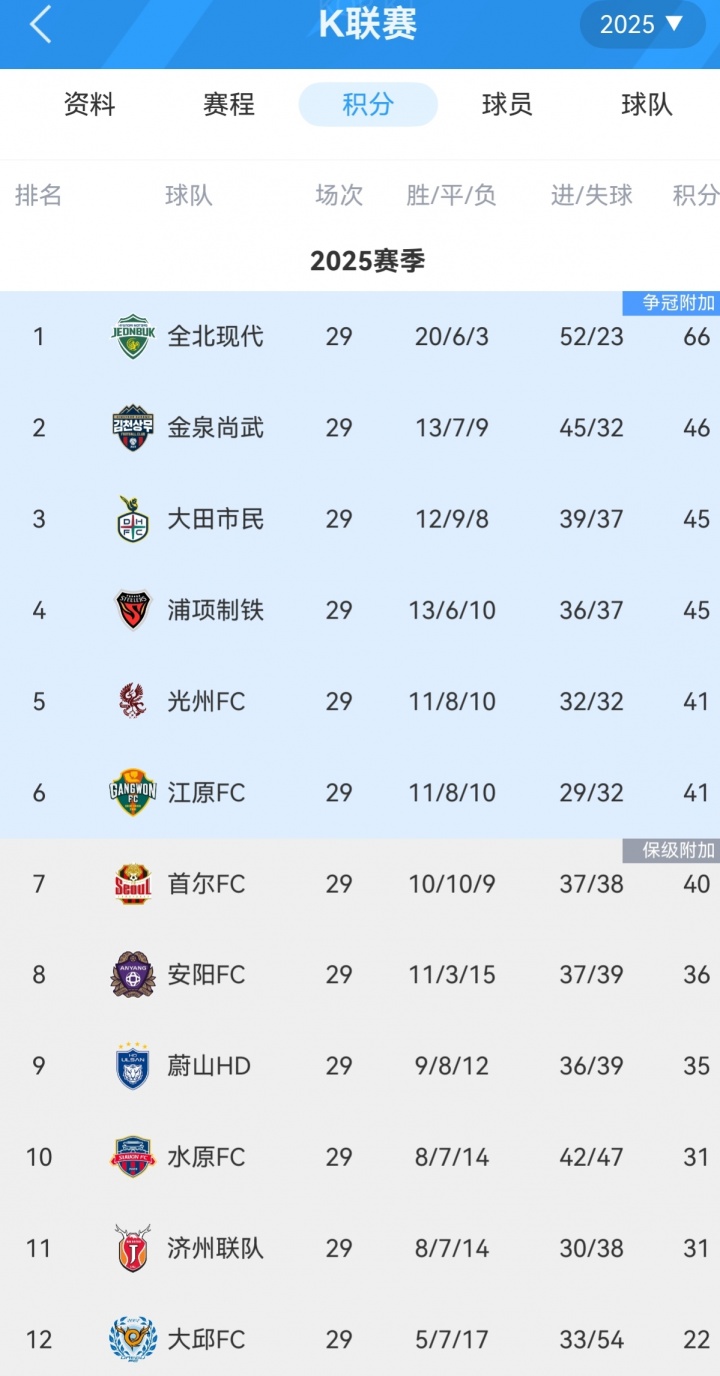Viewport: 720px width, 1376px height.
Task: Tap the 安阳FC purple crest
Action: 132,975
